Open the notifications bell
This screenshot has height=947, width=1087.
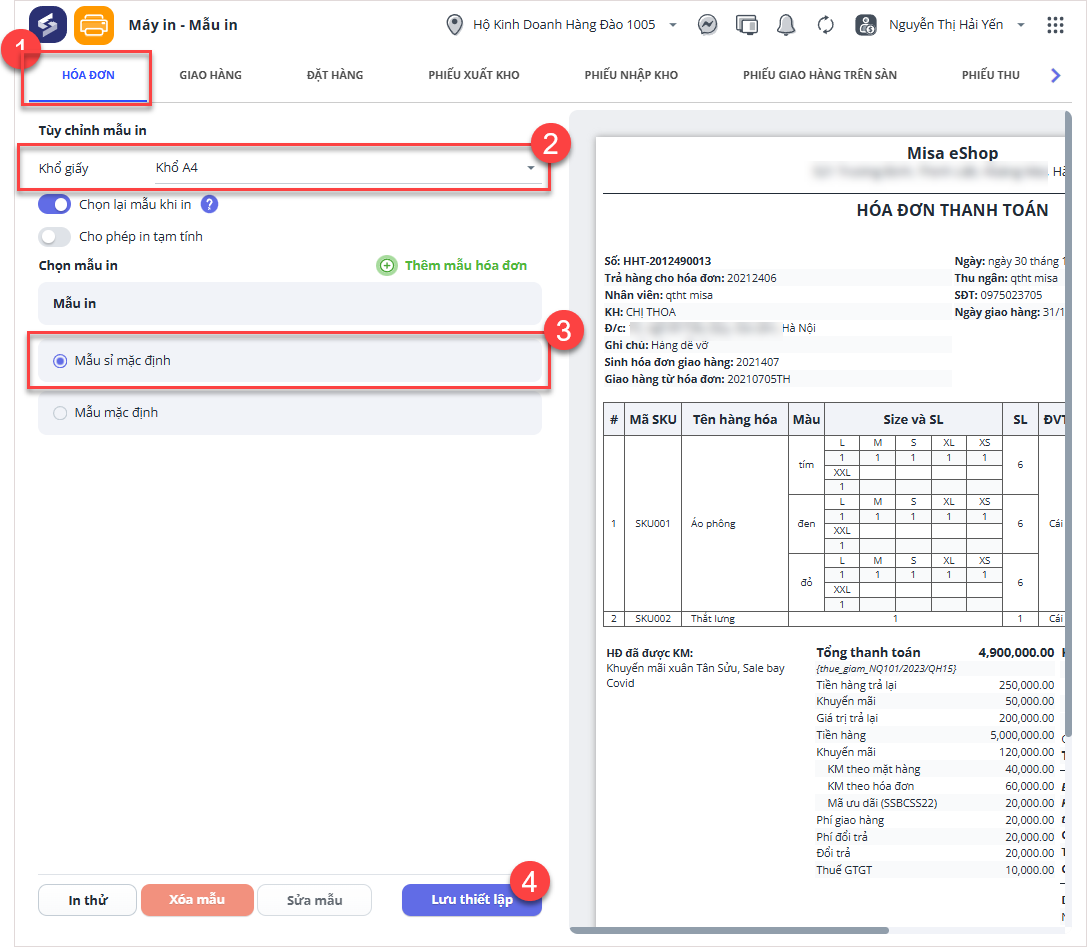[785, 25]
